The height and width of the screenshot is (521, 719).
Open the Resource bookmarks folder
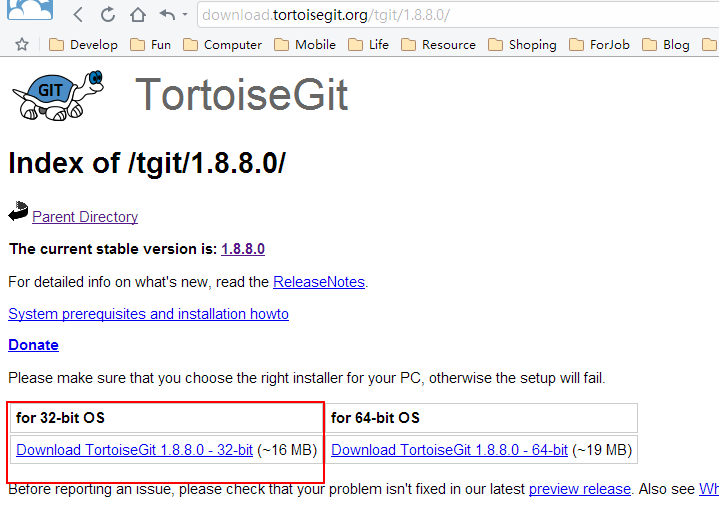pos(438,44)
